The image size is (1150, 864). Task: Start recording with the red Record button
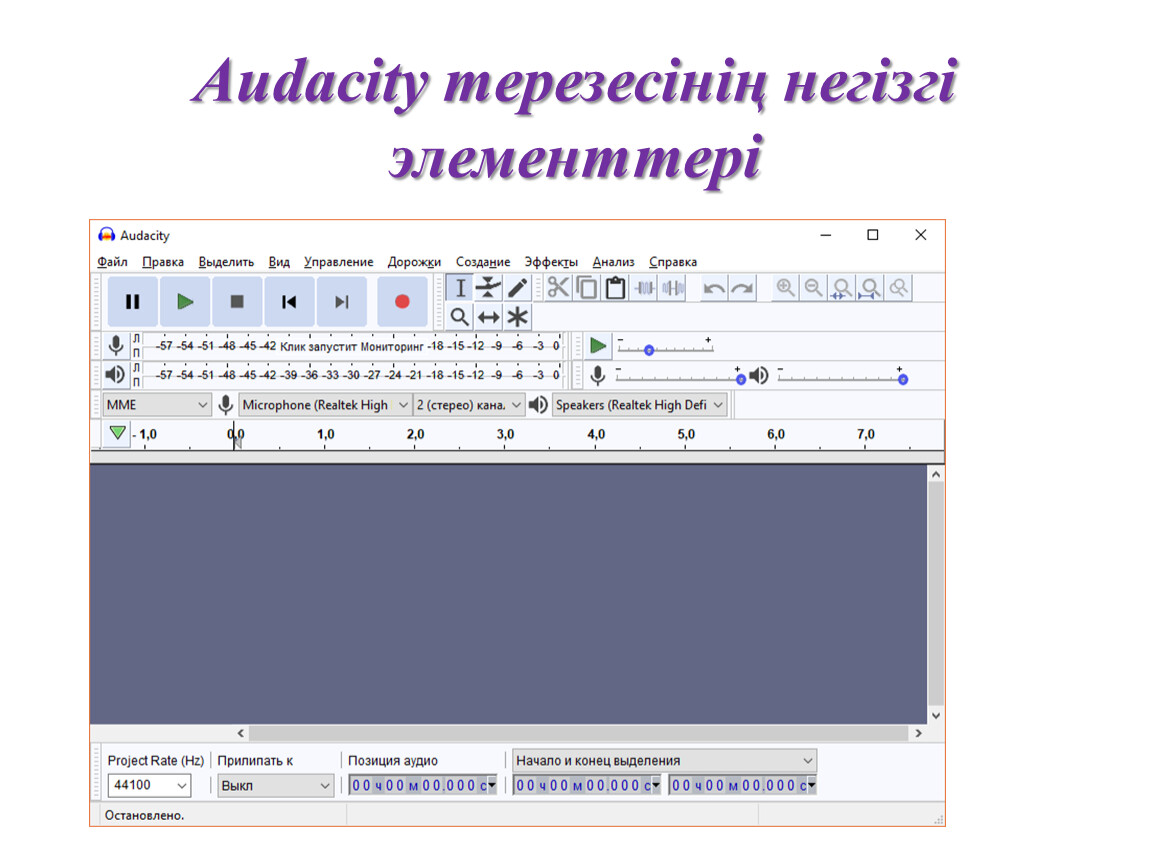402,301
